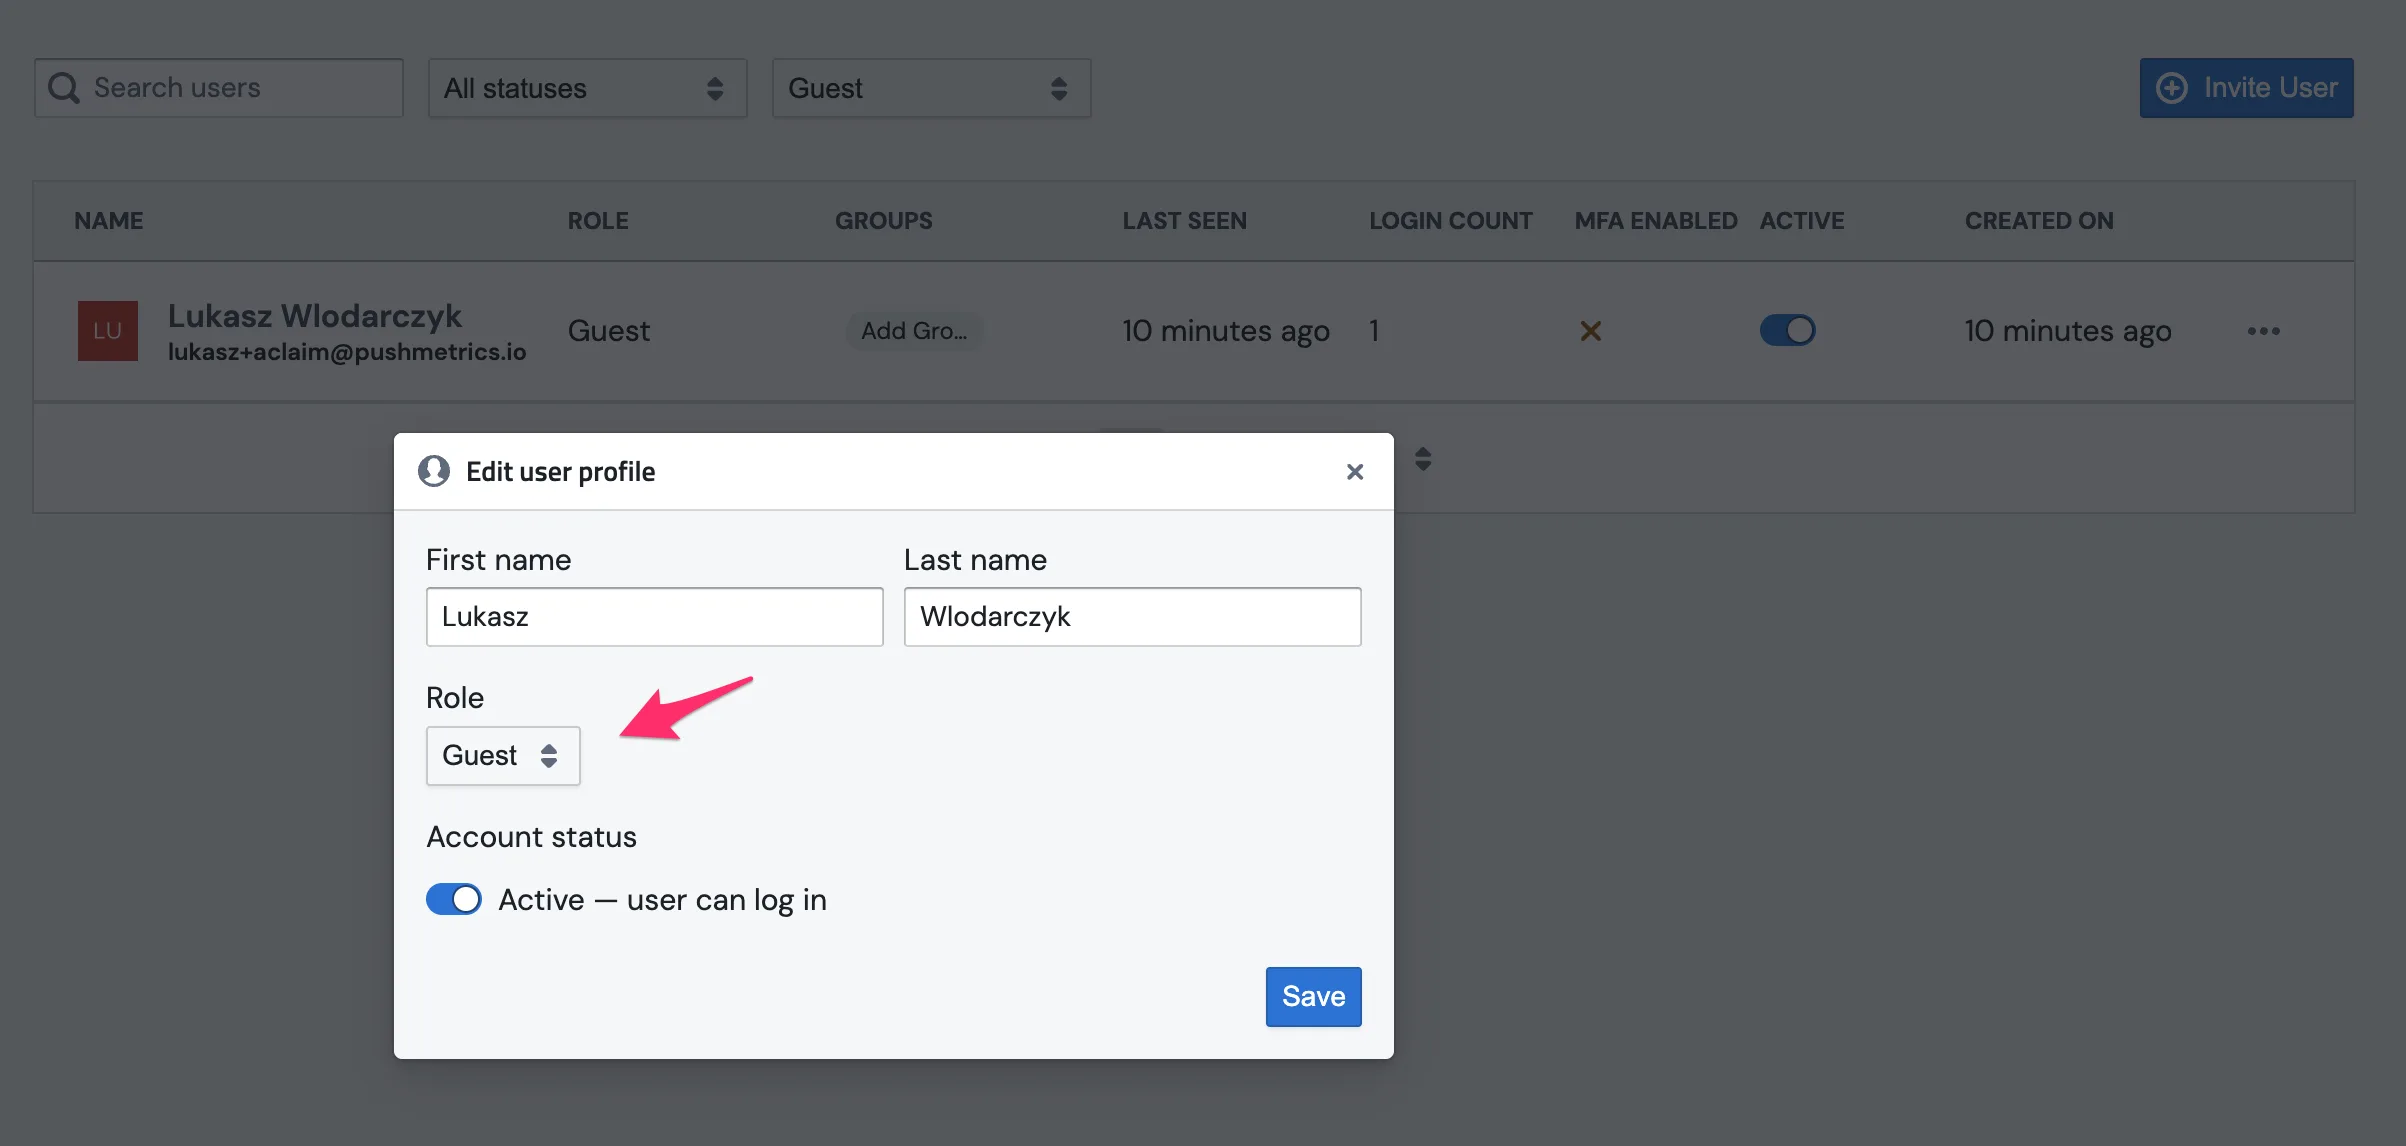Open the three-dot menu for Lukasz Wlodarczyk

[x=2263, y=331]
